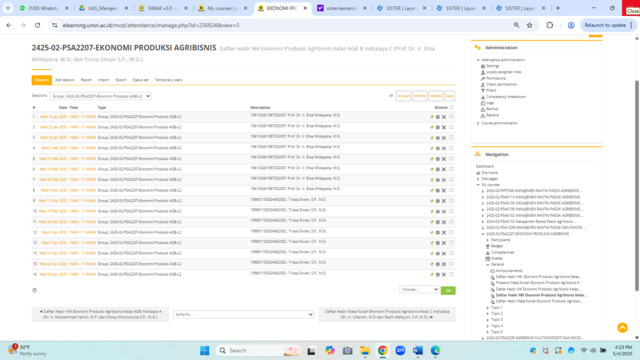
Task: Take attendance for the 5 Feb session
Action: [x=432, y=149]
